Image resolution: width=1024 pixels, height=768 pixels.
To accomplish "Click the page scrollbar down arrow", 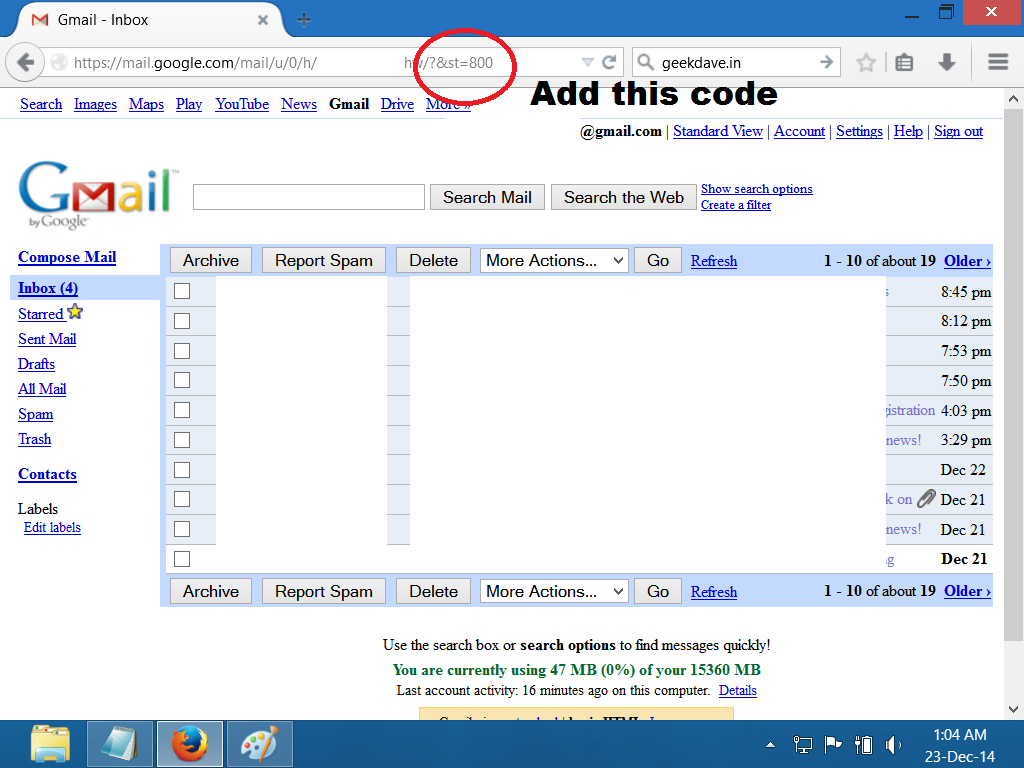I will [1013, 709].
